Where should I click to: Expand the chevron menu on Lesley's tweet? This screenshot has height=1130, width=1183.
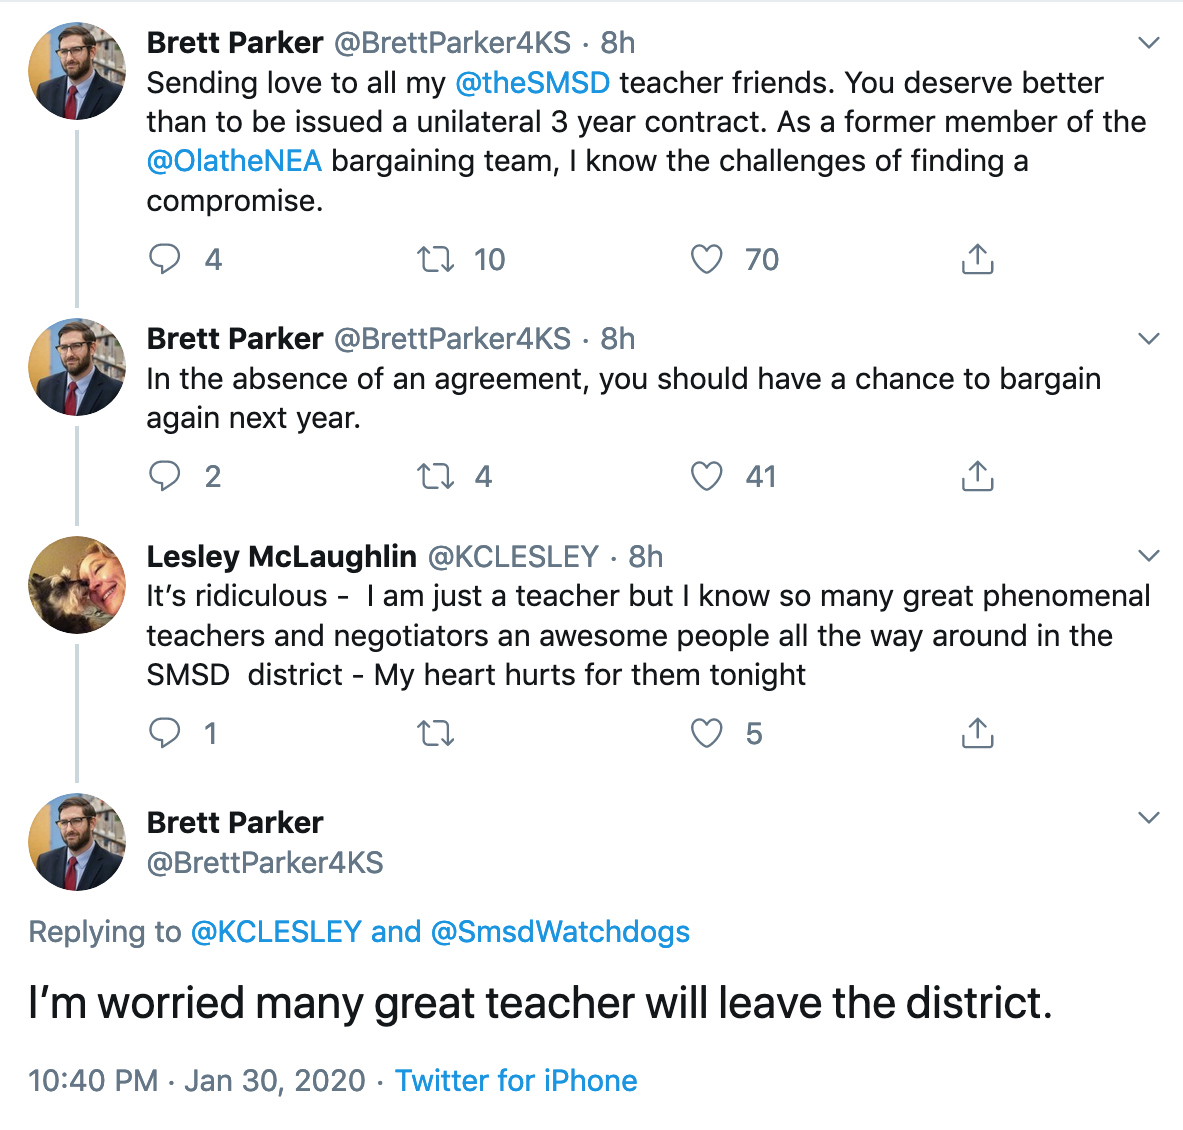click(x=1149, y=556)
